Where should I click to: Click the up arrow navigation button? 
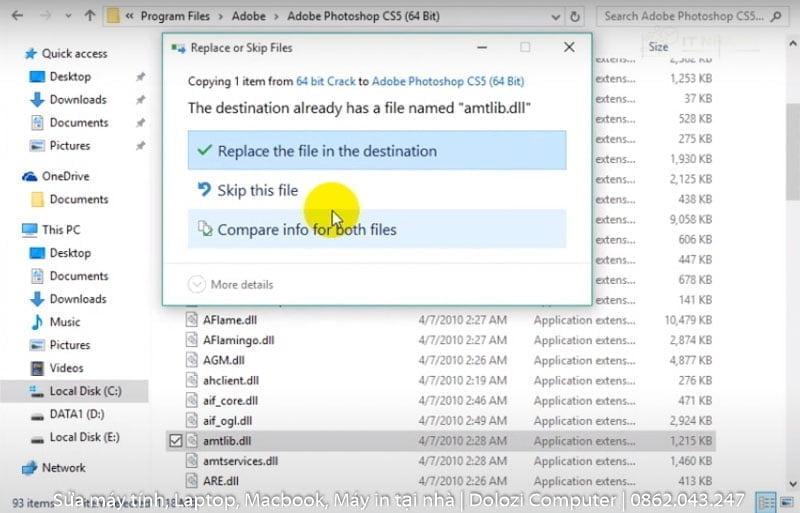click(90, 16)
